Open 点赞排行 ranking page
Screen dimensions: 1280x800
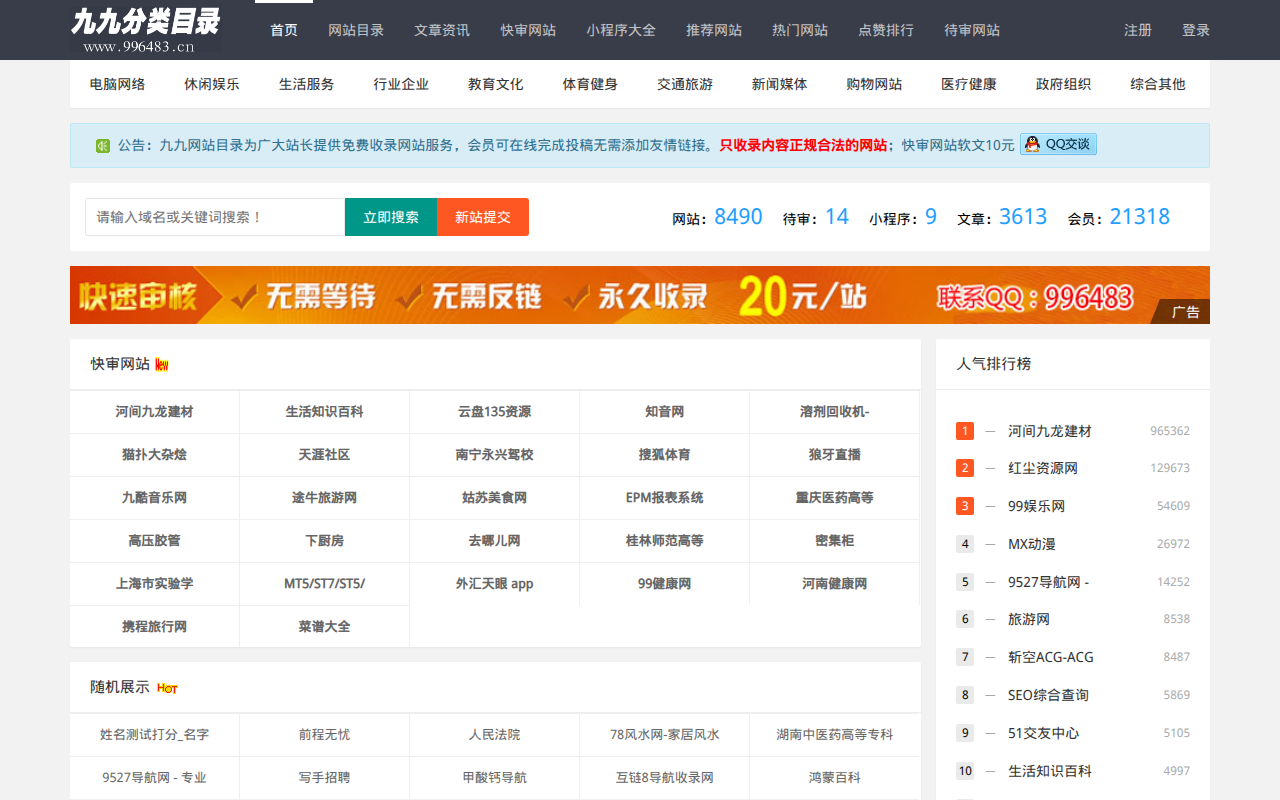[886, 30]
